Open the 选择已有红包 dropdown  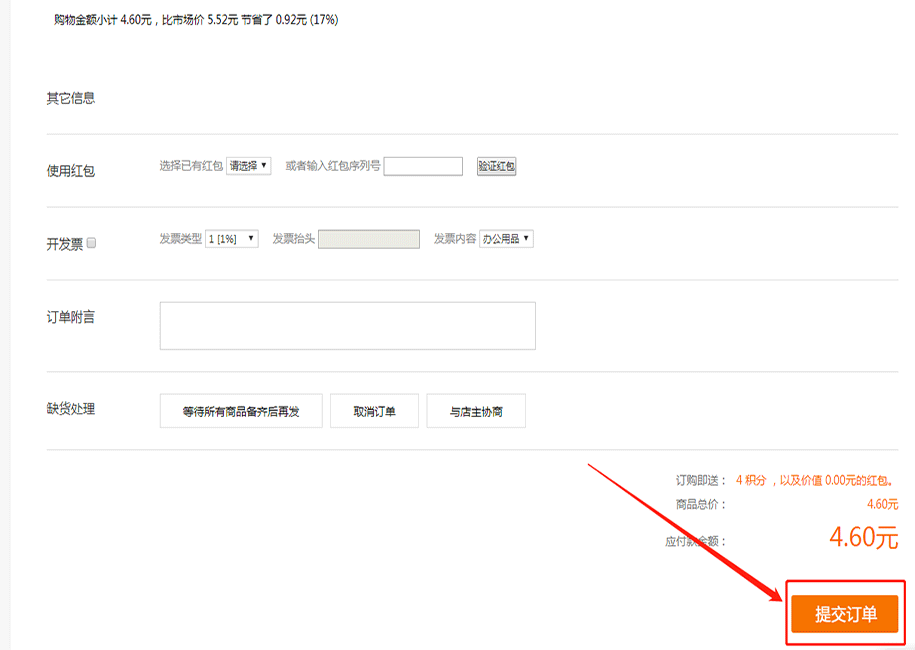[248, 166]
